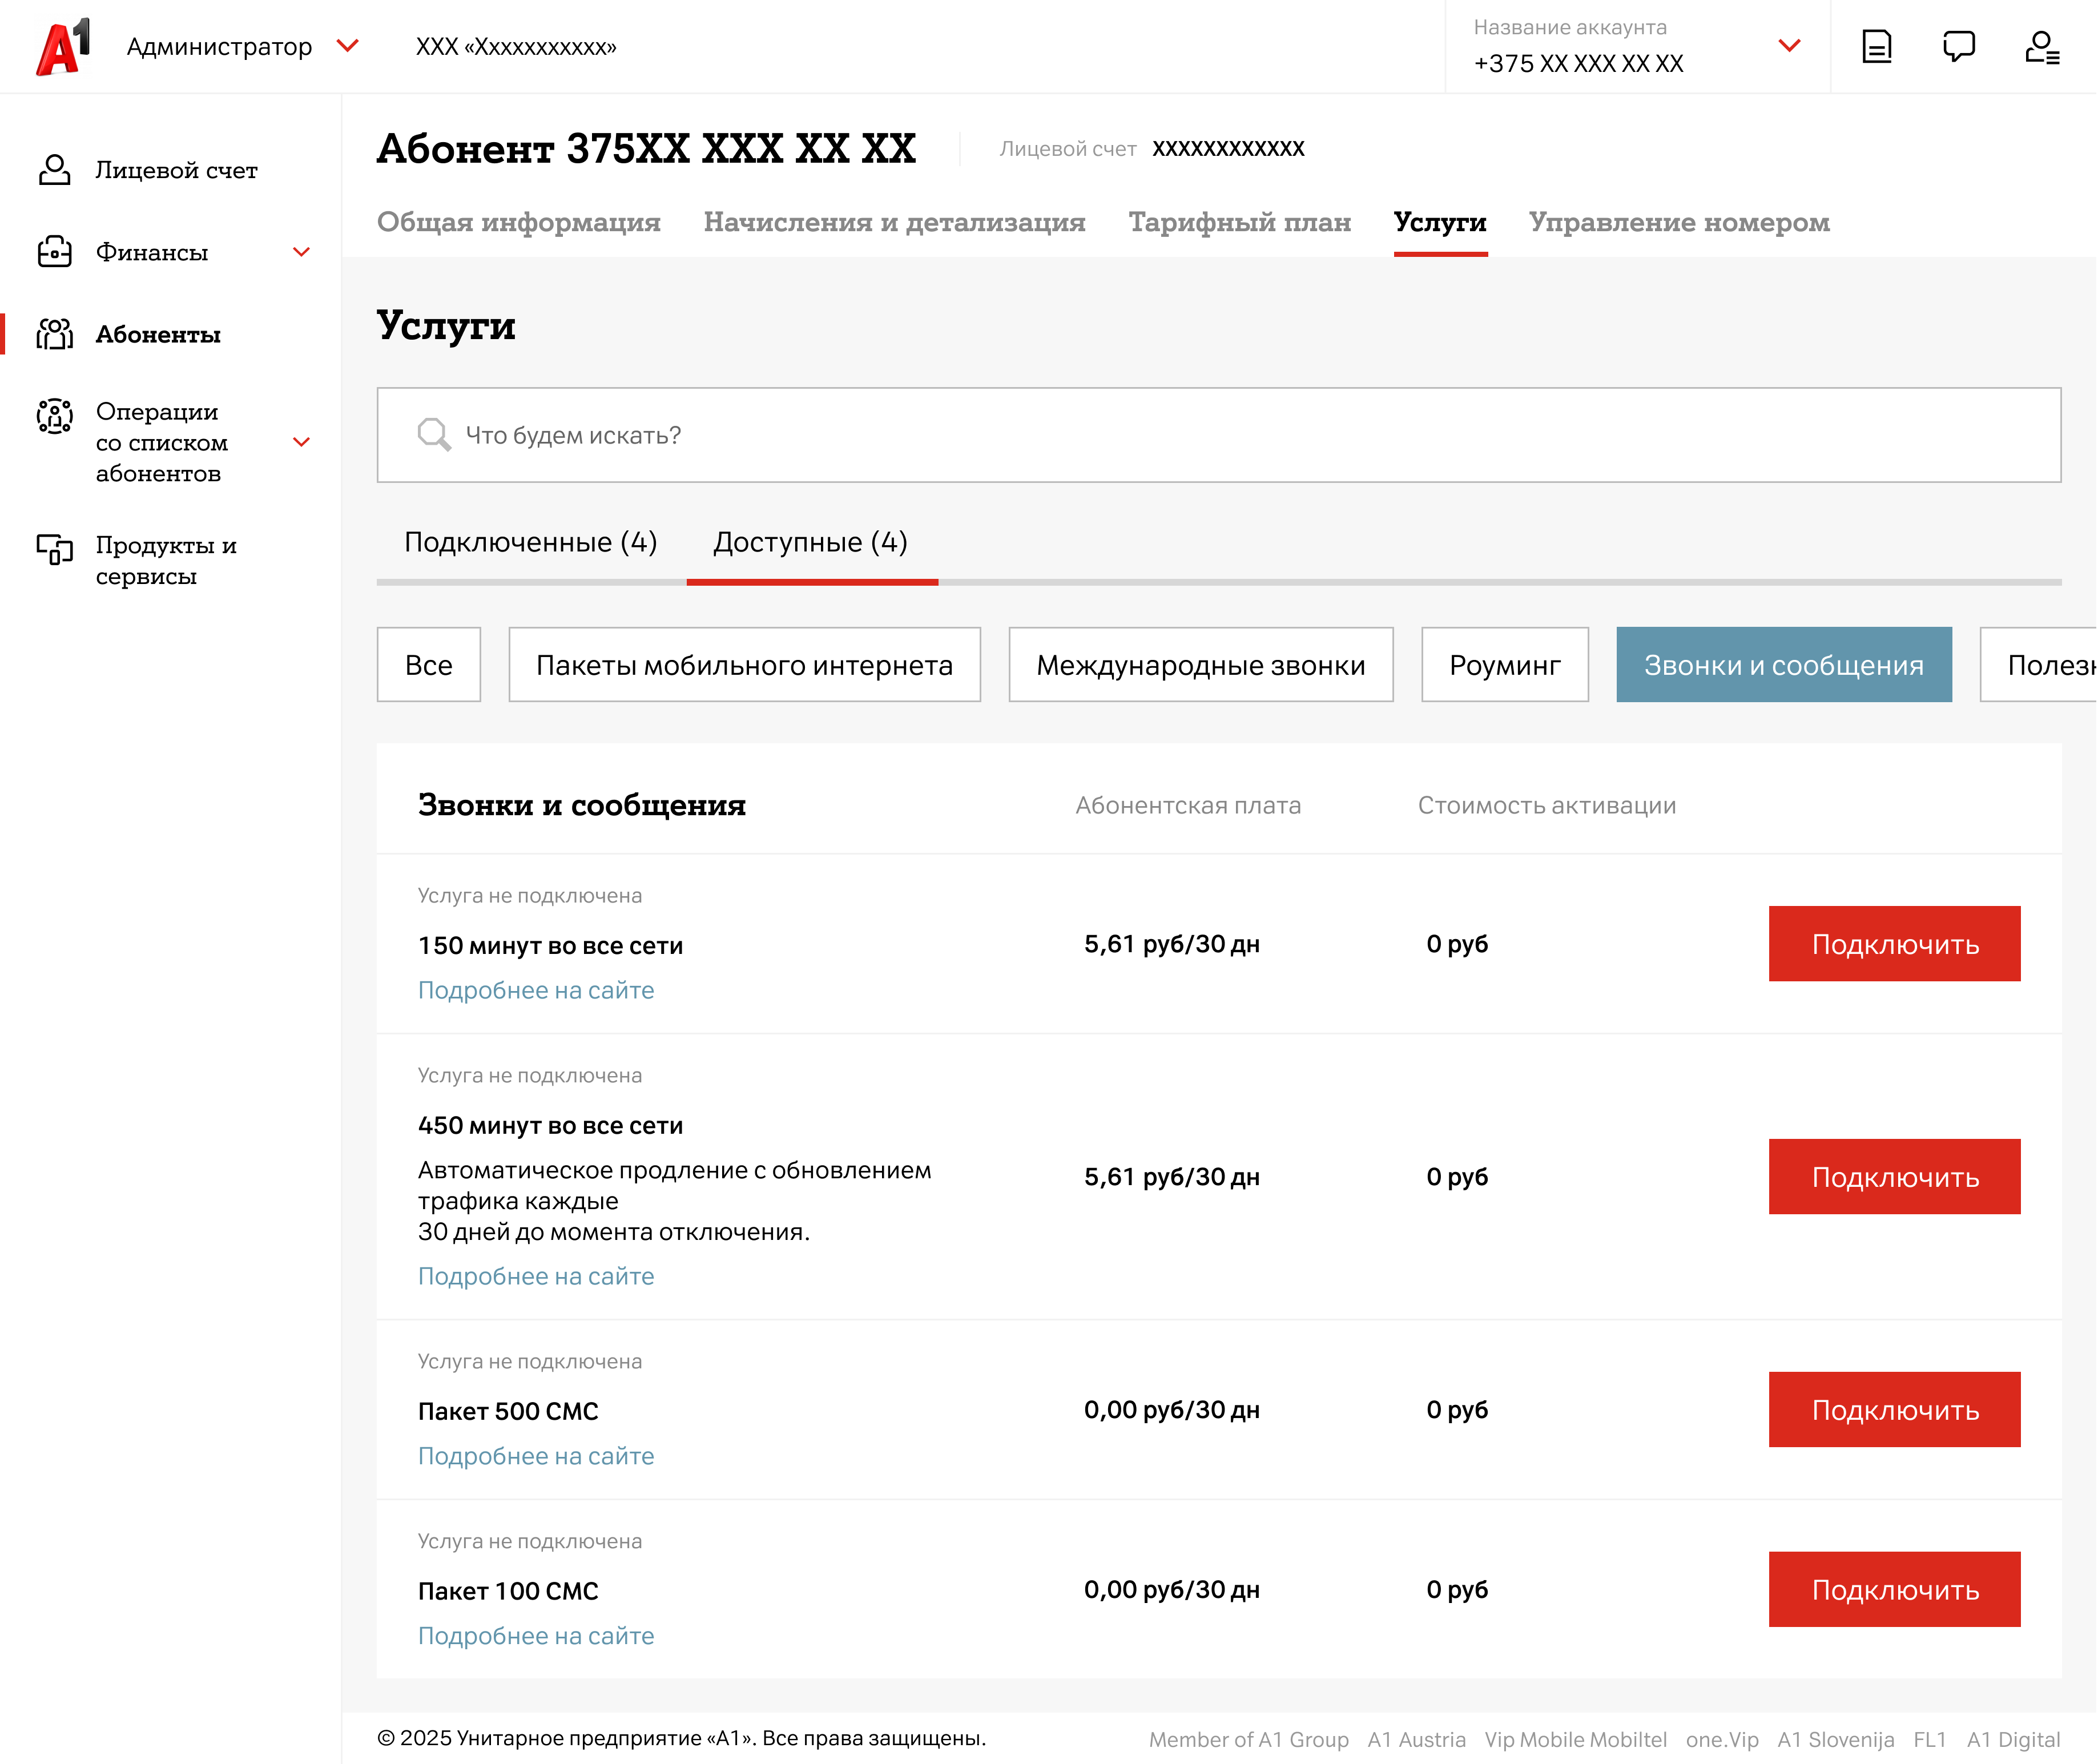Select the Все filter chip
Screen dimensions: 2098x1764
tap(428, 665)
